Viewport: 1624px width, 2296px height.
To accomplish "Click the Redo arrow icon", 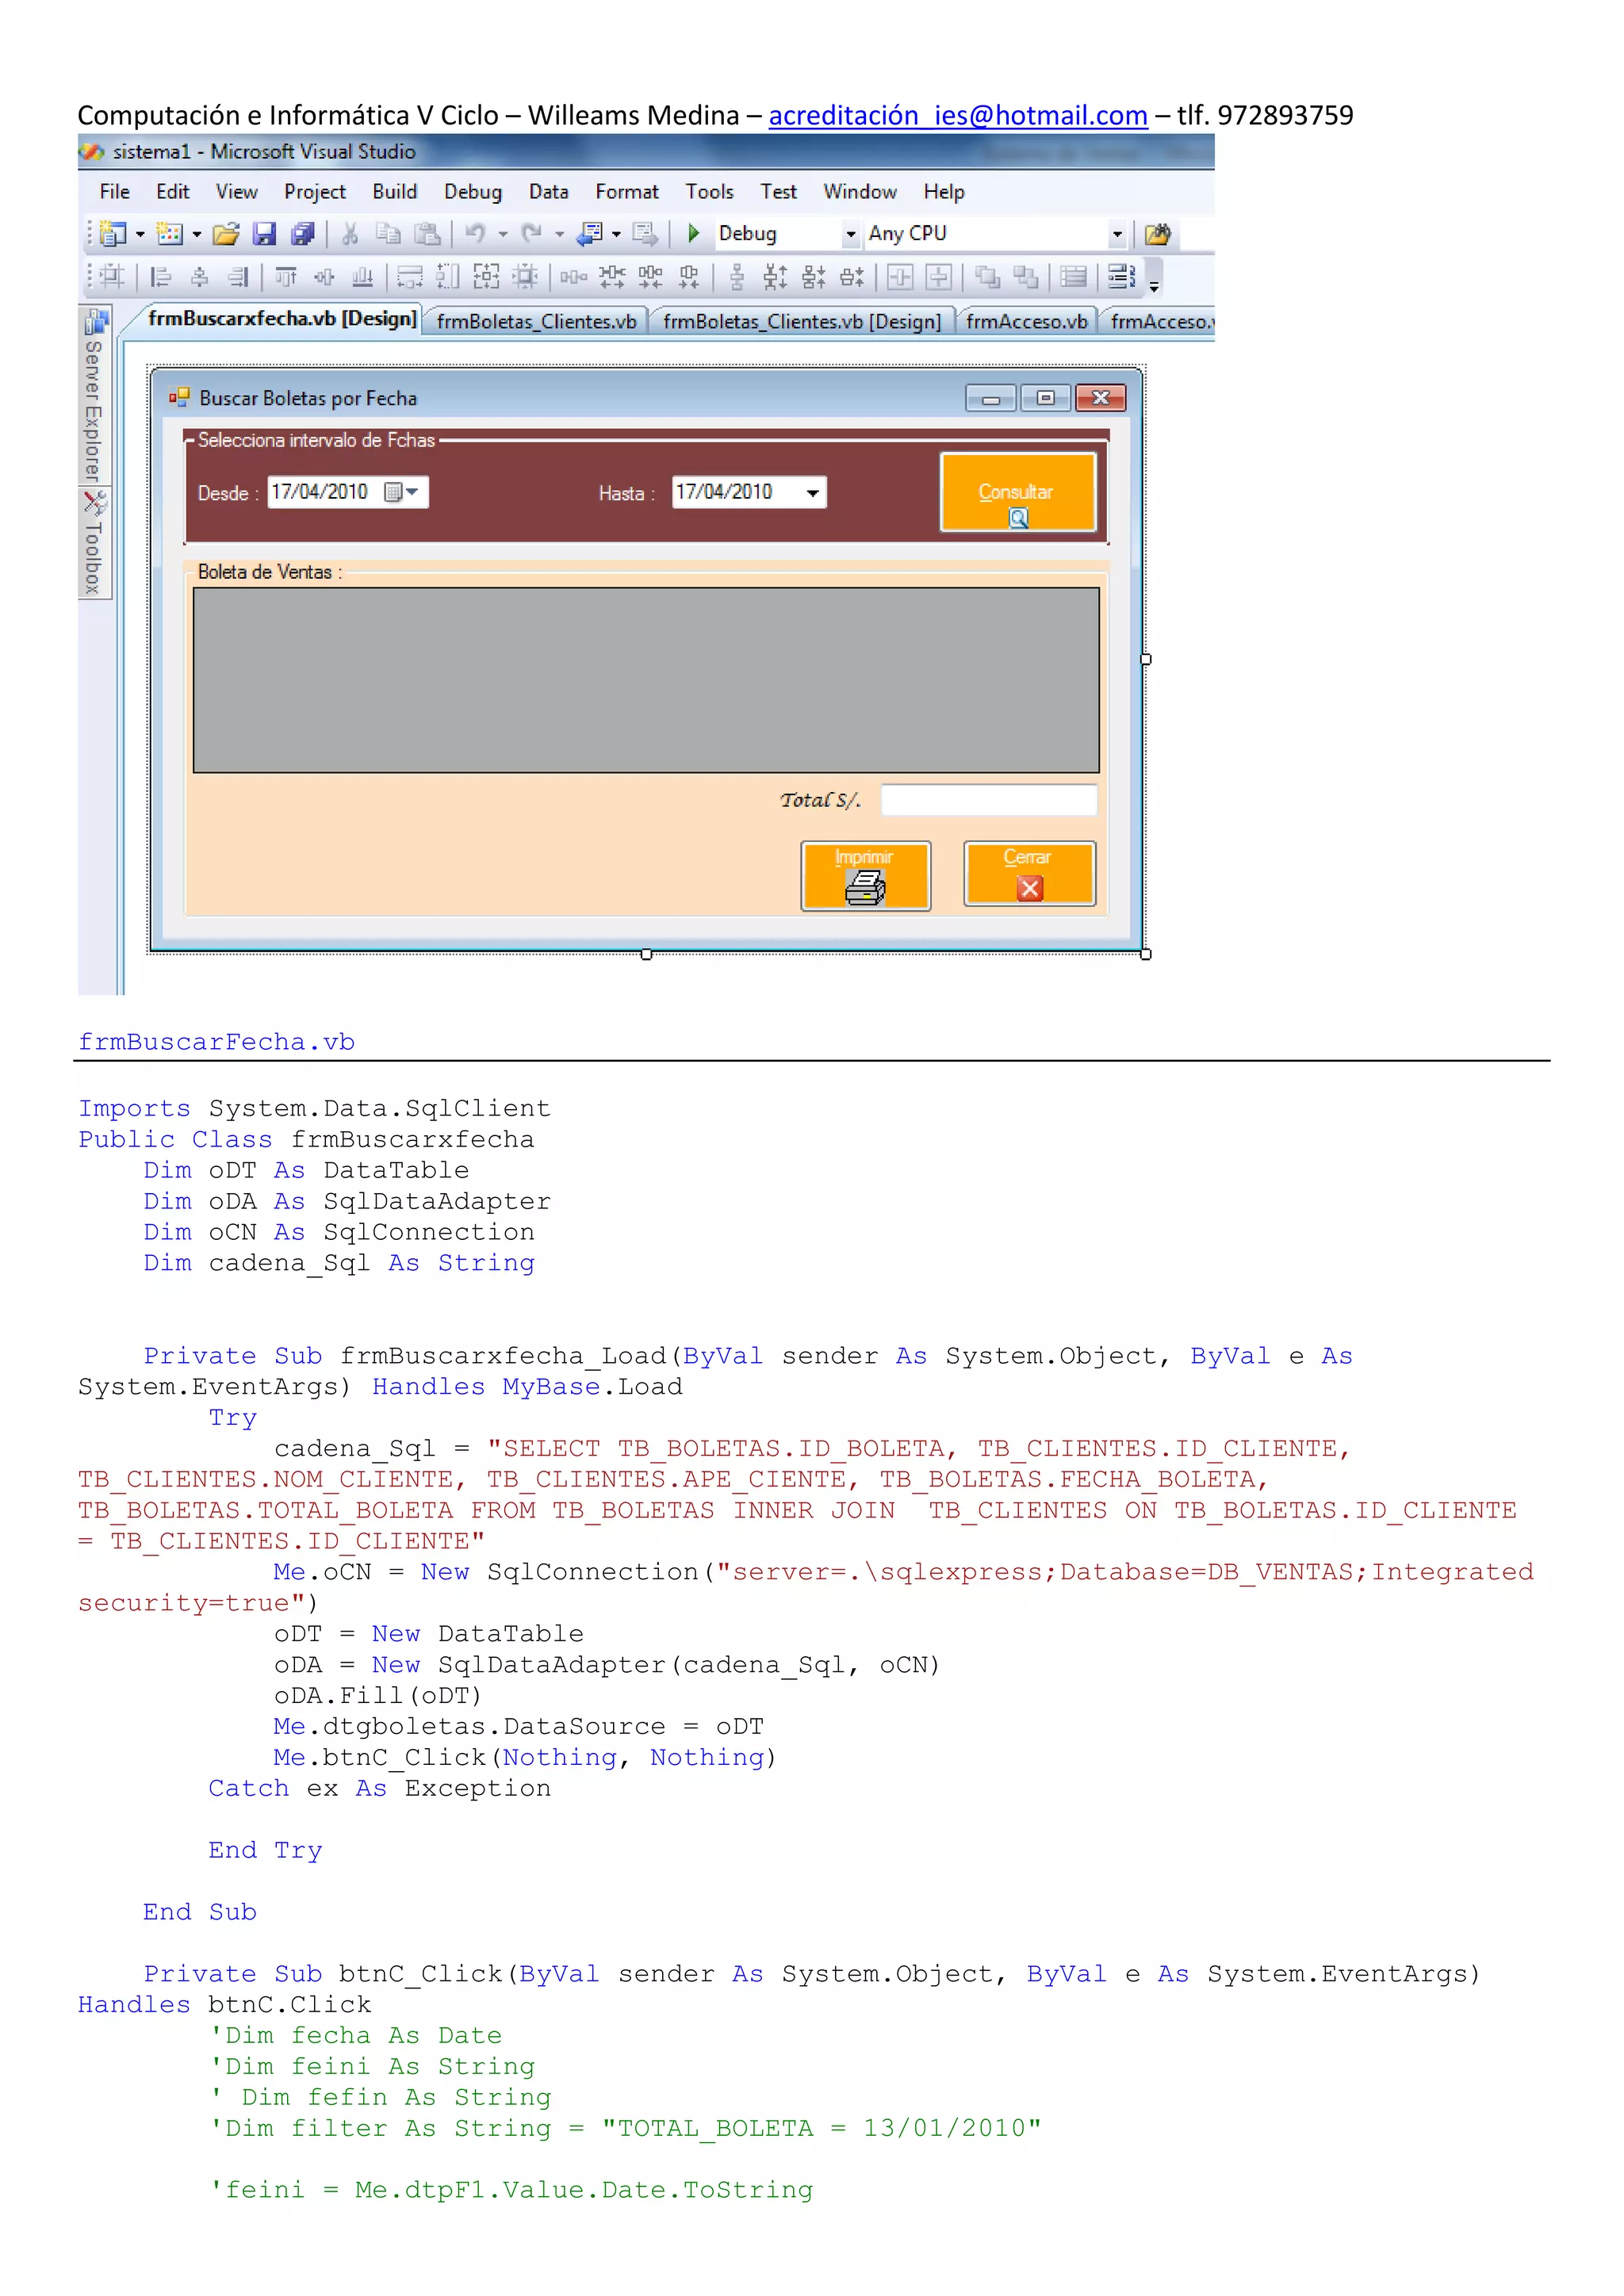I will pyautogui.click(x=532, y=234).
